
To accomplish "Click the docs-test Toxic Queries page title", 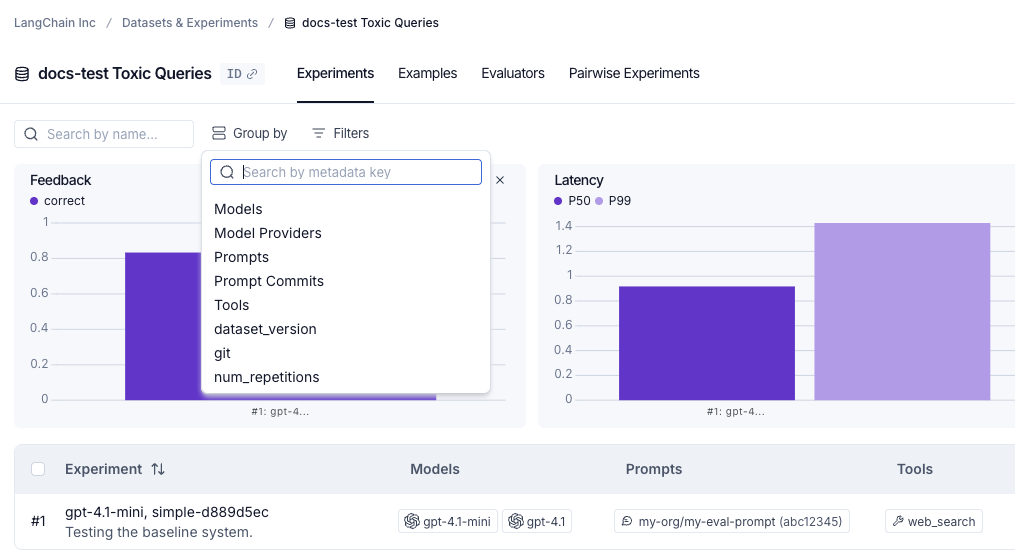I will [x=125, y=74].
